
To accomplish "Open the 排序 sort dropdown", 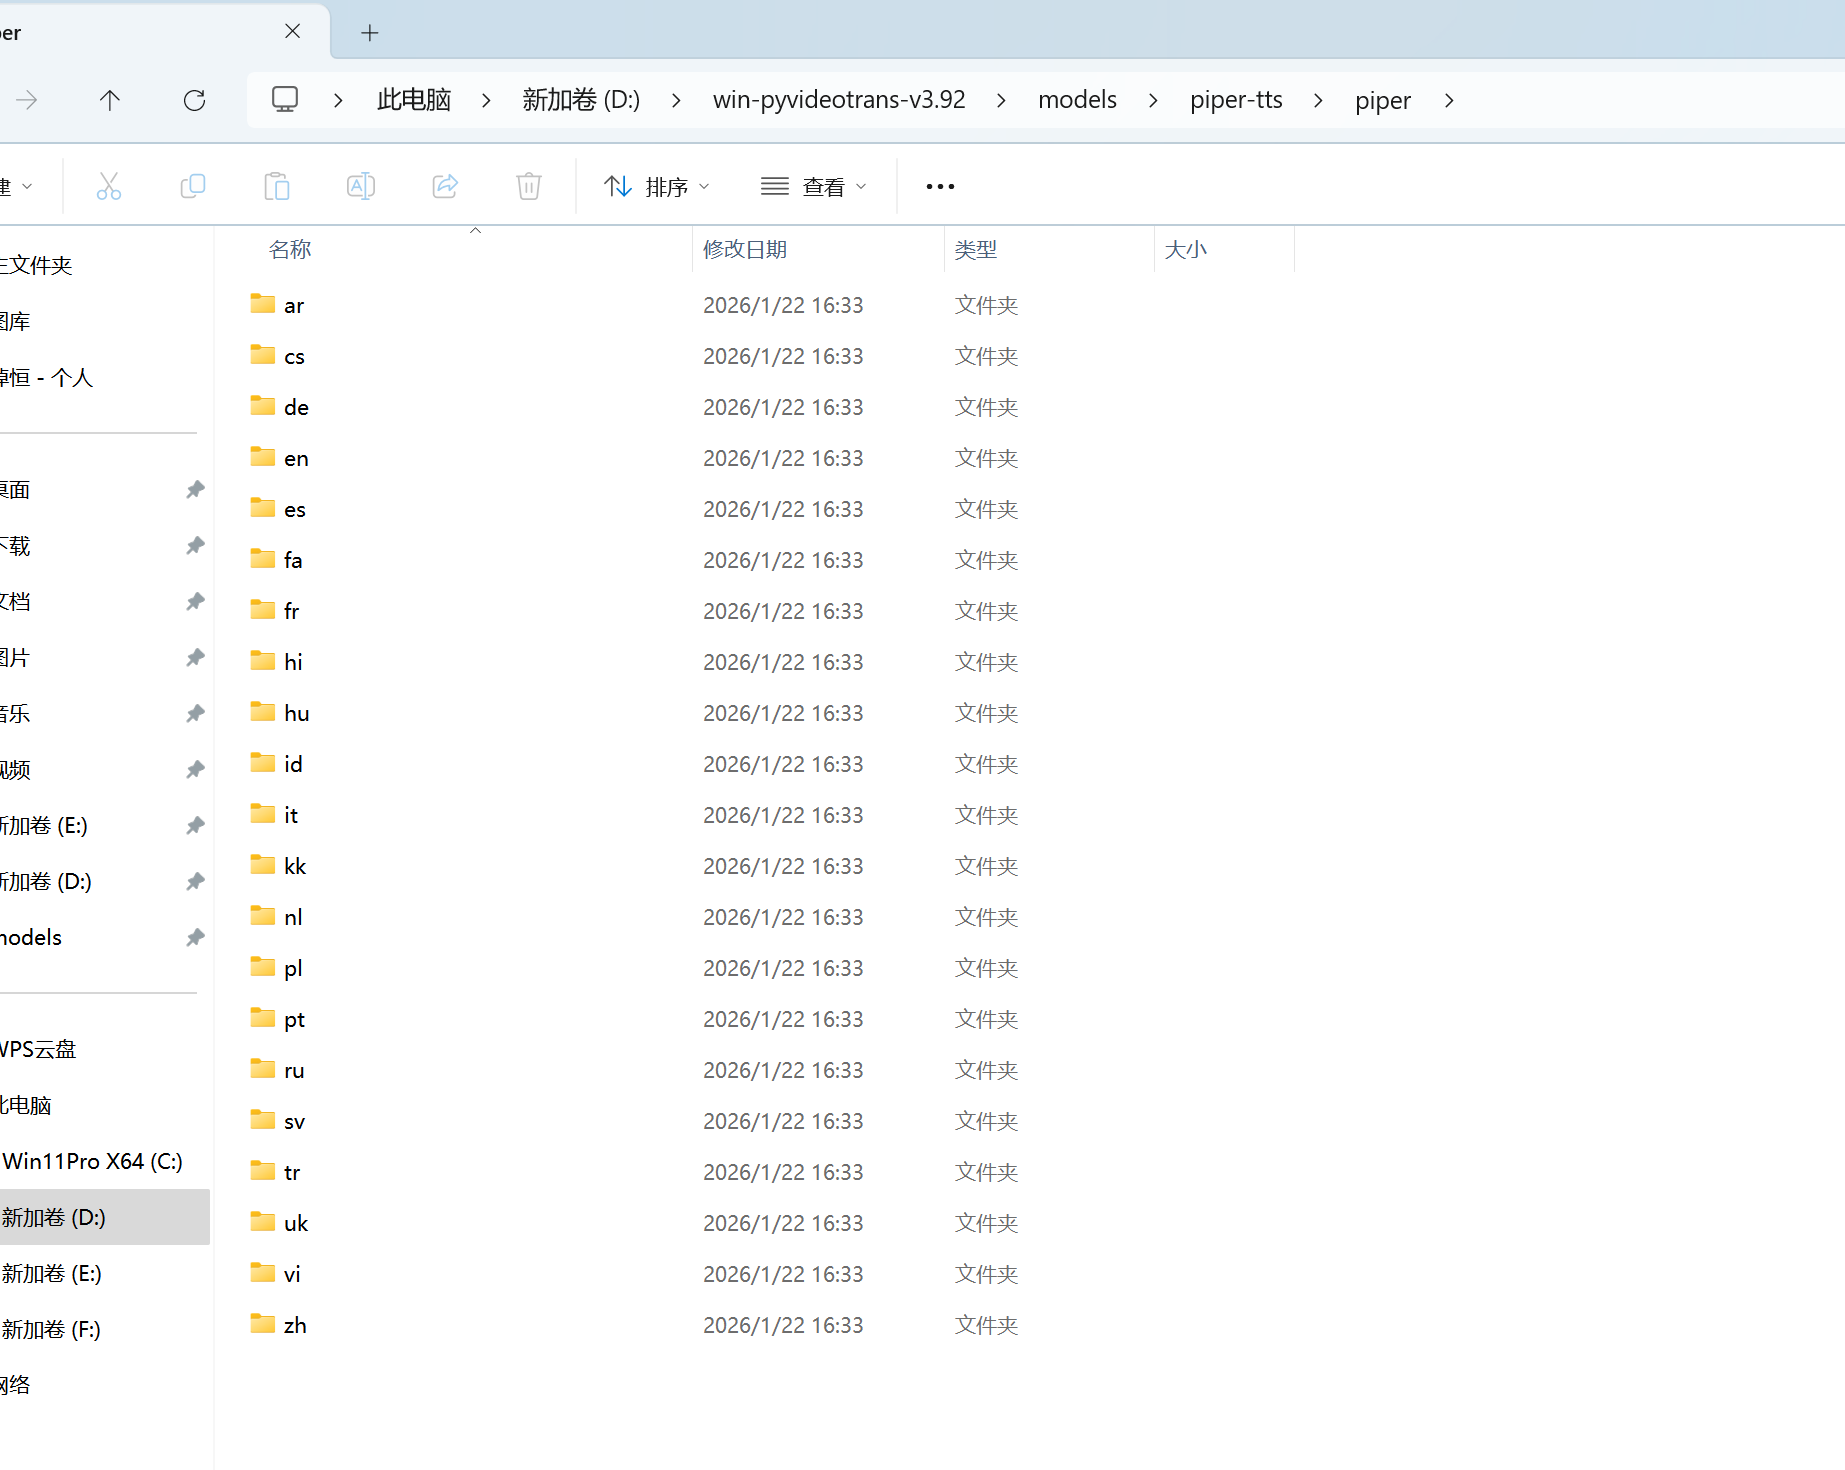I will point(656,187).
